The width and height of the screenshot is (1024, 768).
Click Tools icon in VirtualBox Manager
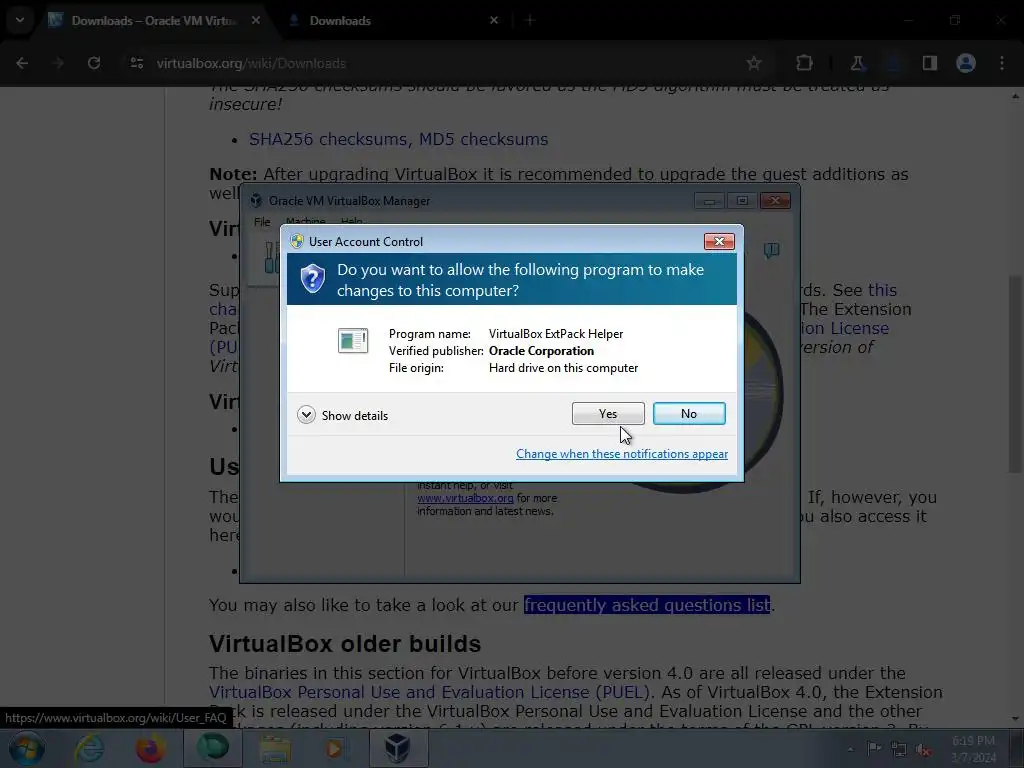coord(269,257)
